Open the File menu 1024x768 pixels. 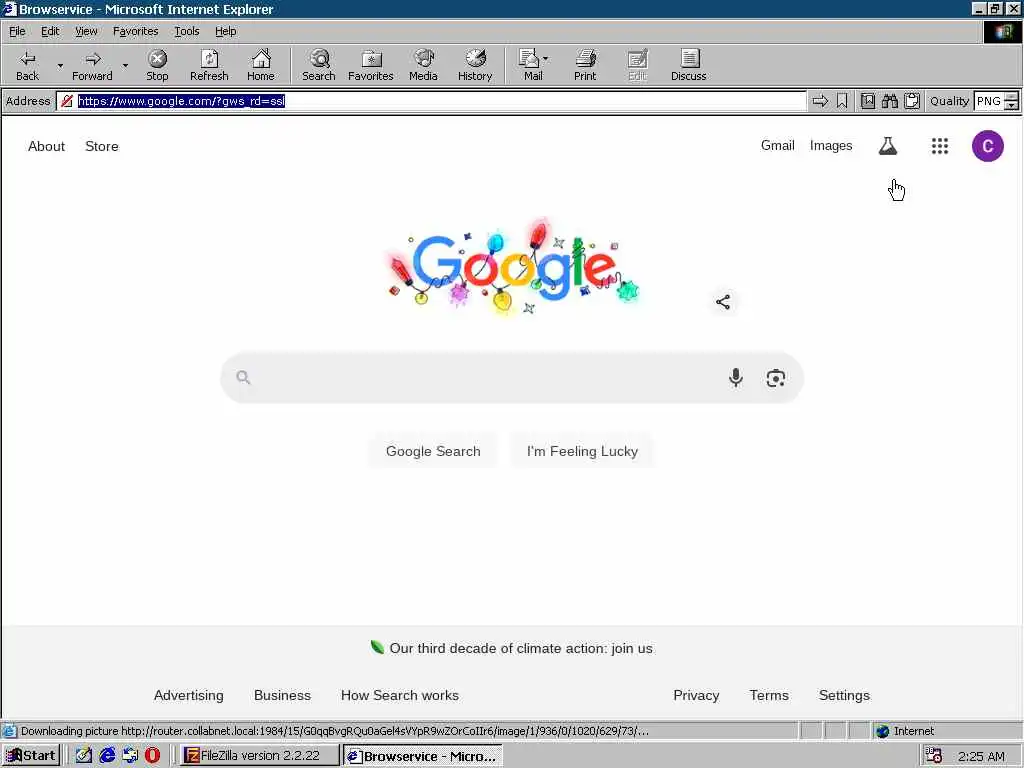point(17,31)
